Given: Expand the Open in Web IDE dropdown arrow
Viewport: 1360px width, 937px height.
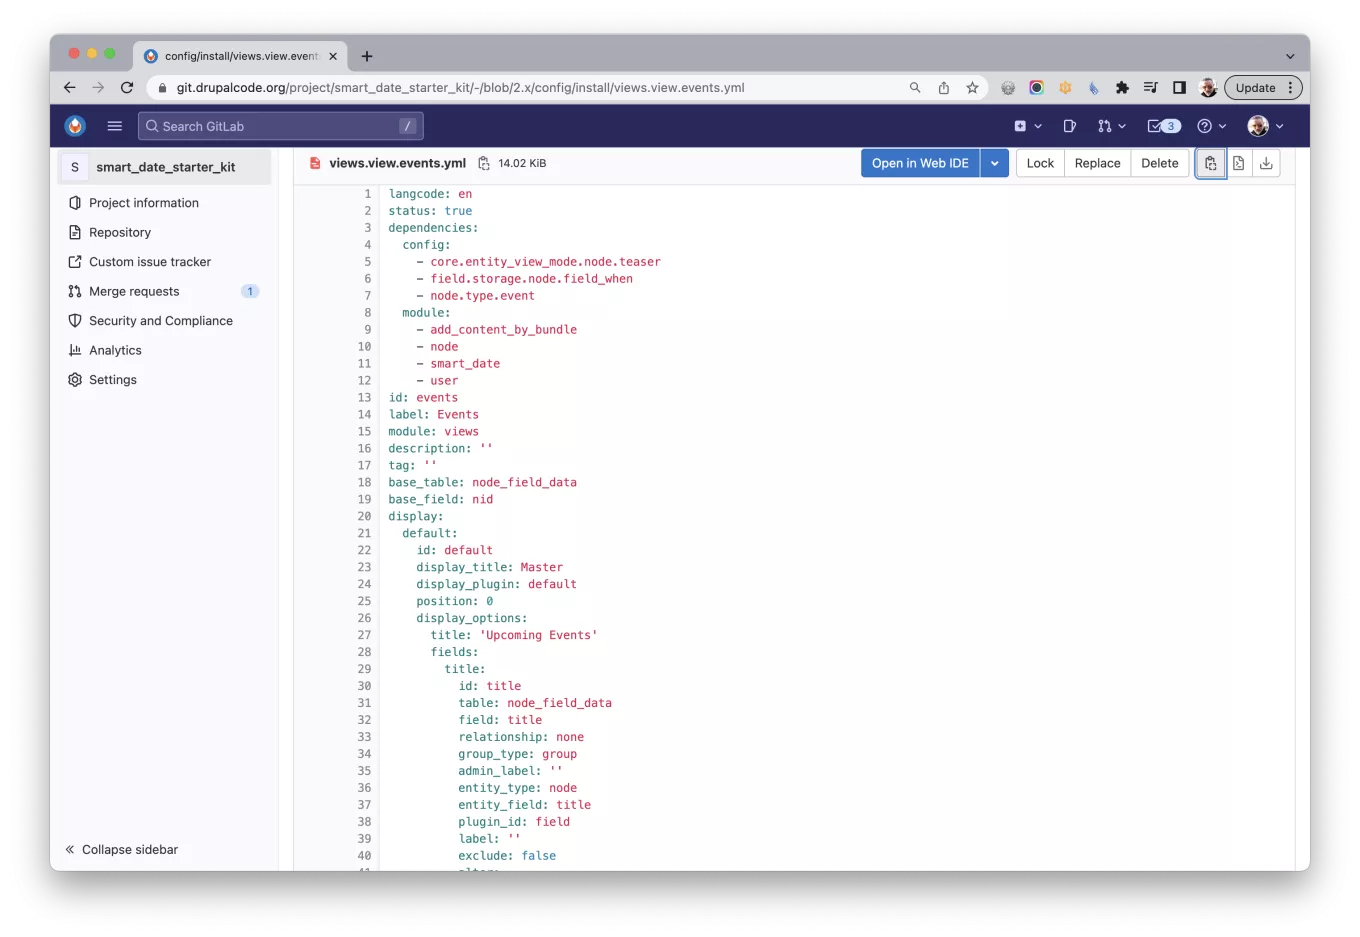Looking at the screenshot, I should click(x=994, y=164).
